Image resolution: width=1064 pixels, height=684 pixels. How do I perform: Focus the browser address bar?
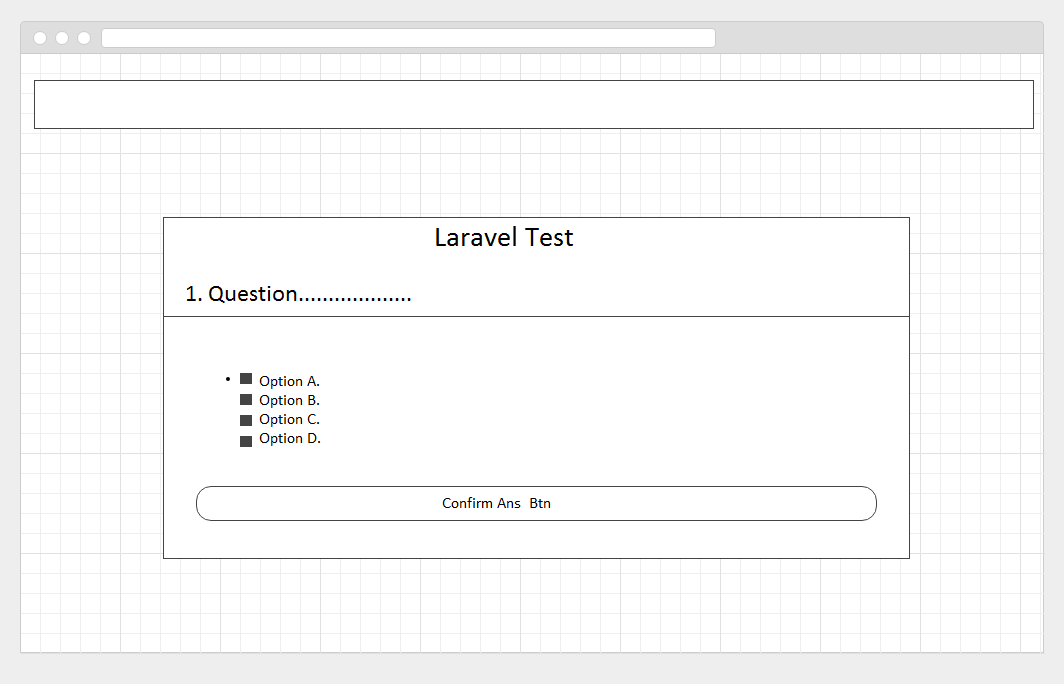pyautogui.click(x=408, y=38)
